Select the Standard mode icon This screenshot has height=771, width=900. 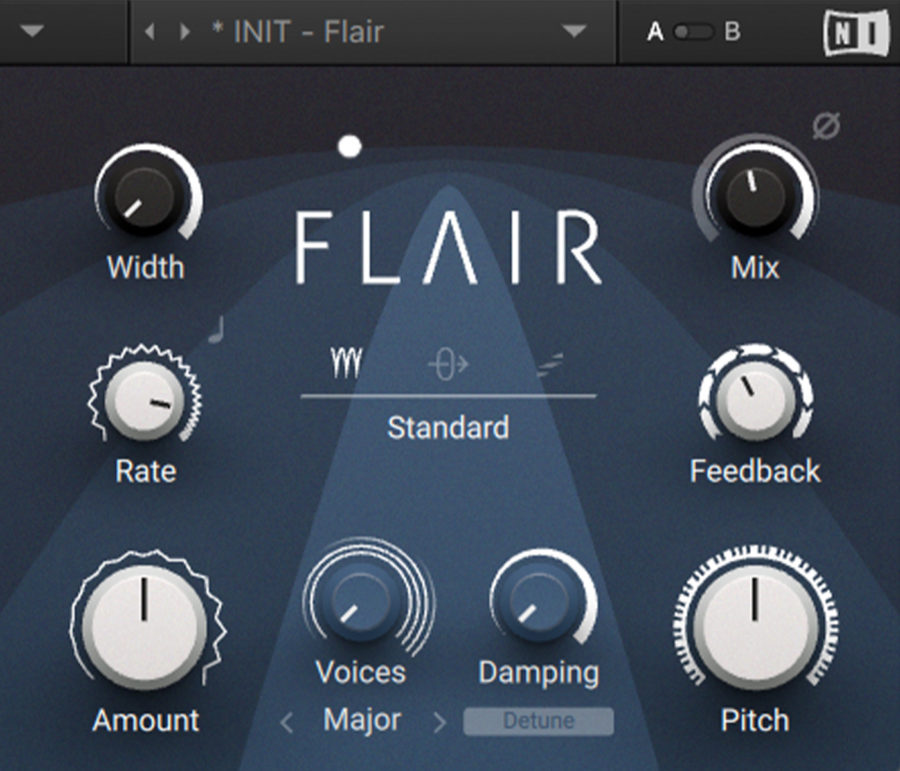click(345, 363)
